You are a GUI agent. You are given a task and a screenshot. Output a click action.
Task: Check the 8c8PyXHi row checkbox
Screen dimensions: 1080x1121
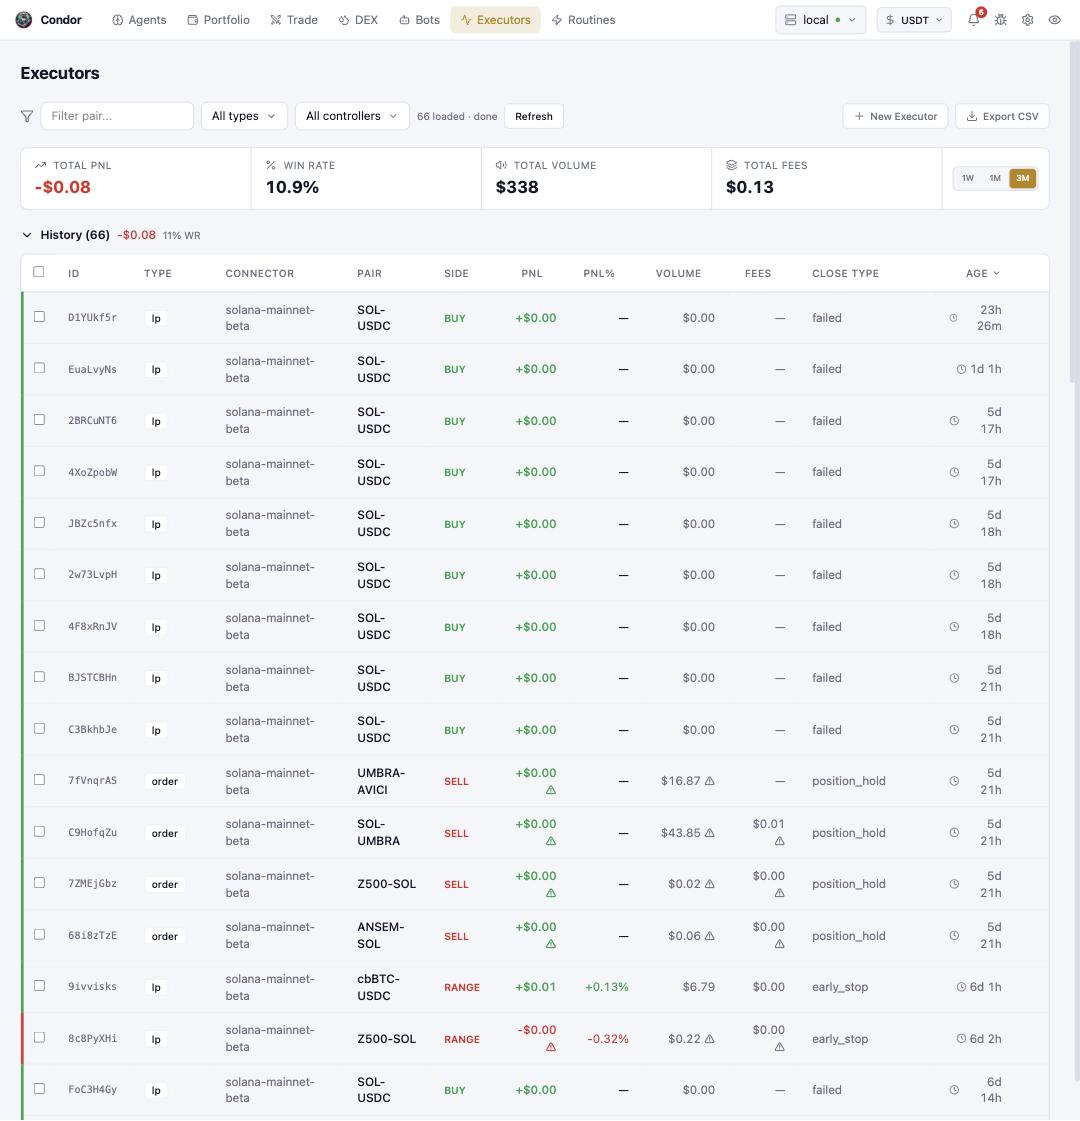(39, 1037)
